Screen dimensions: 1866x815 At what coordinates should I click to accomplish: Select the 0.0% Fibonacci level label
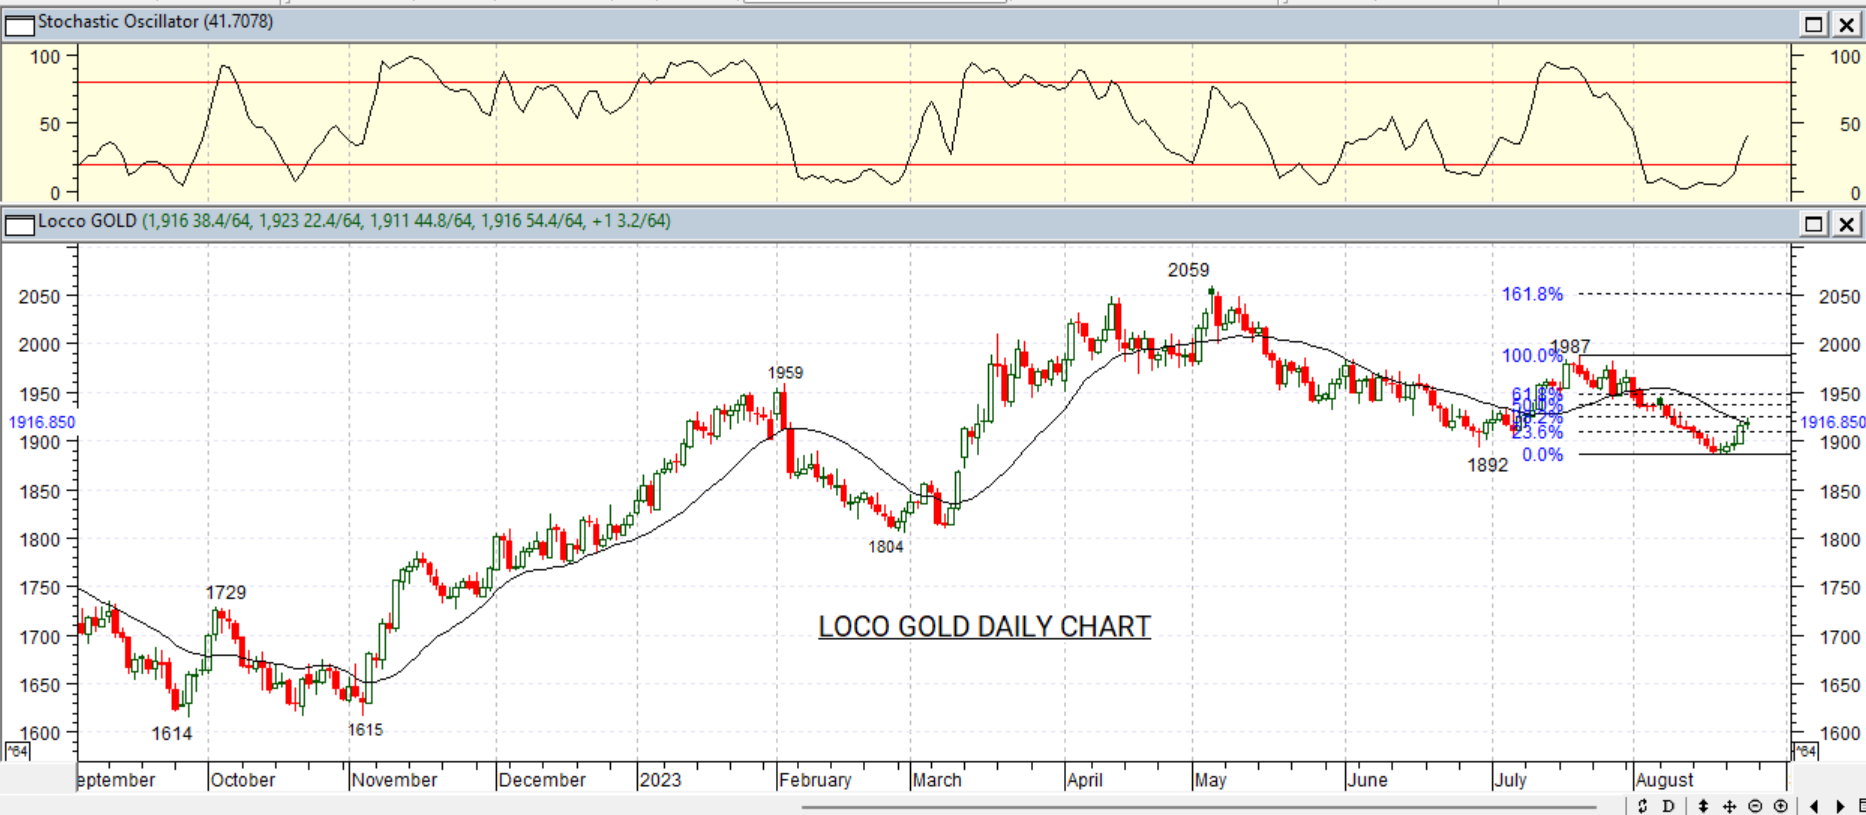pyautogui.click(x=1543, y=455)
